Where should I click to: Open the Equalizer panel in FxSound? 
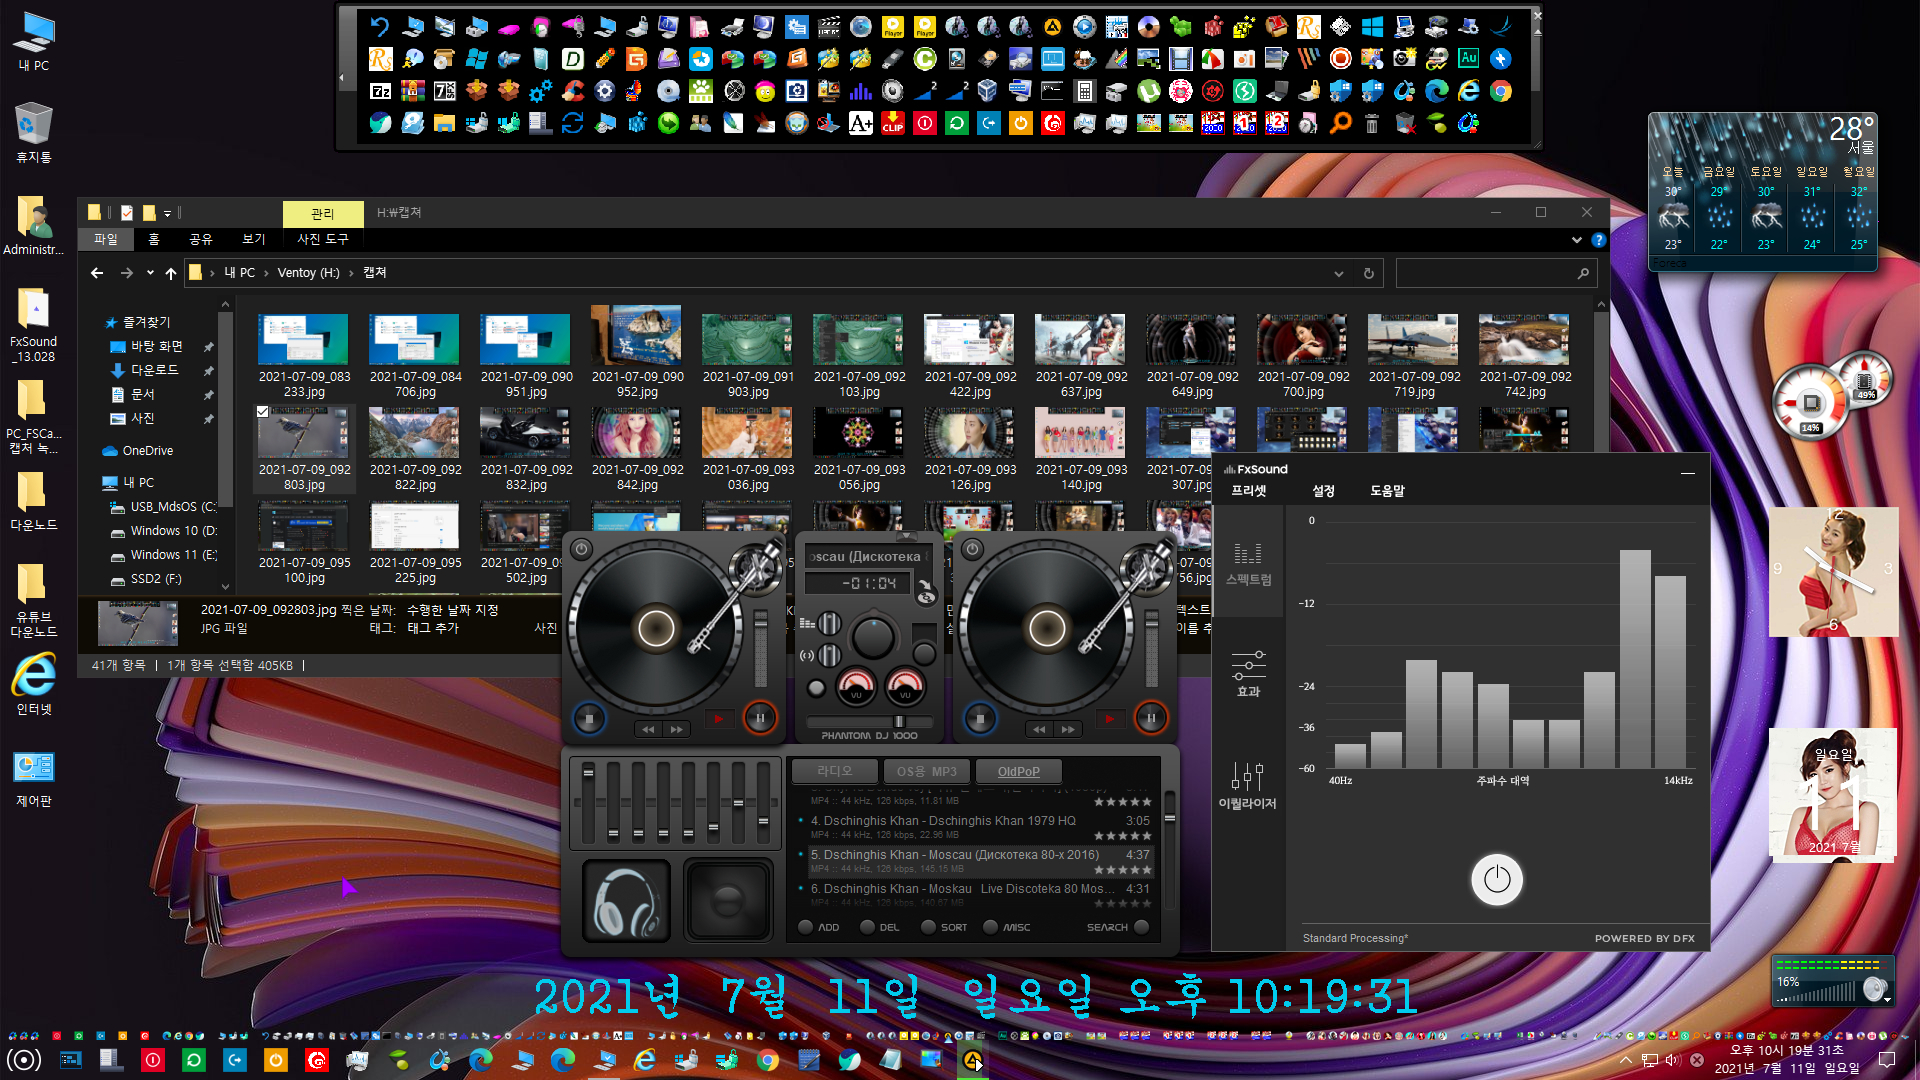point(1248,785)
